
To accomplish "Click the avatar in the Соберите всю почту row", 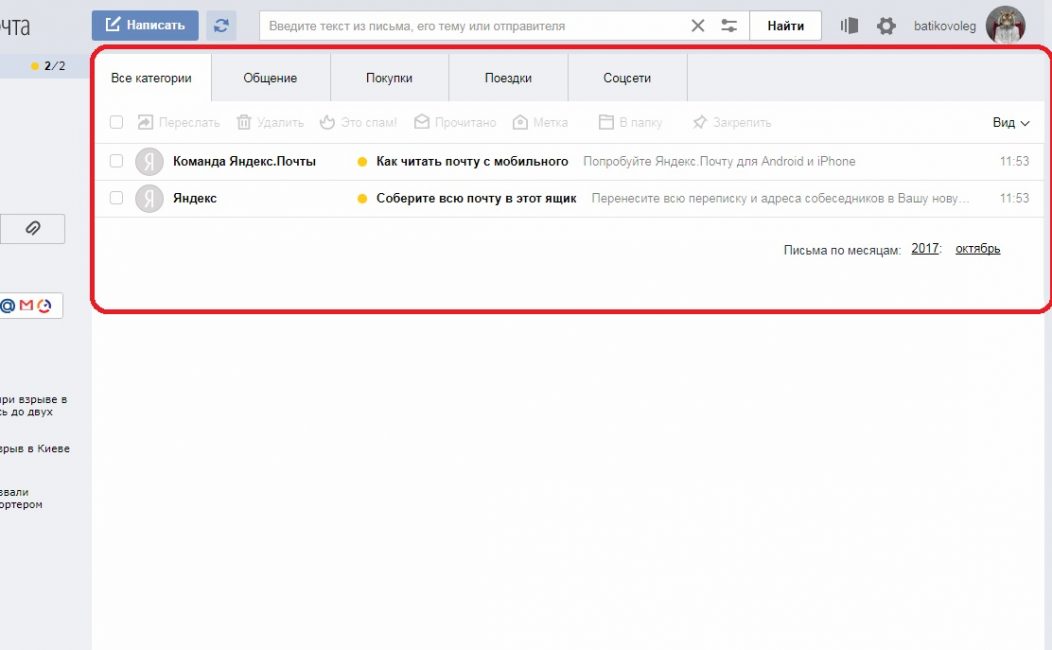I will tap(149, 199).
